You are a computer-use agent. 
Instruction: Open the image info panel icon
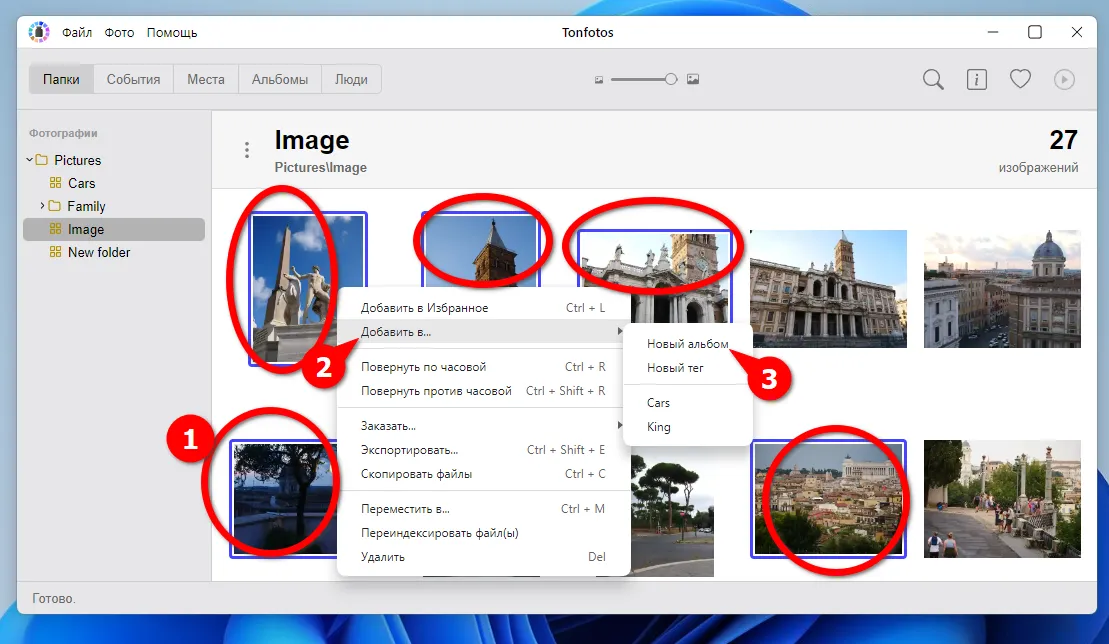point(976,80)
